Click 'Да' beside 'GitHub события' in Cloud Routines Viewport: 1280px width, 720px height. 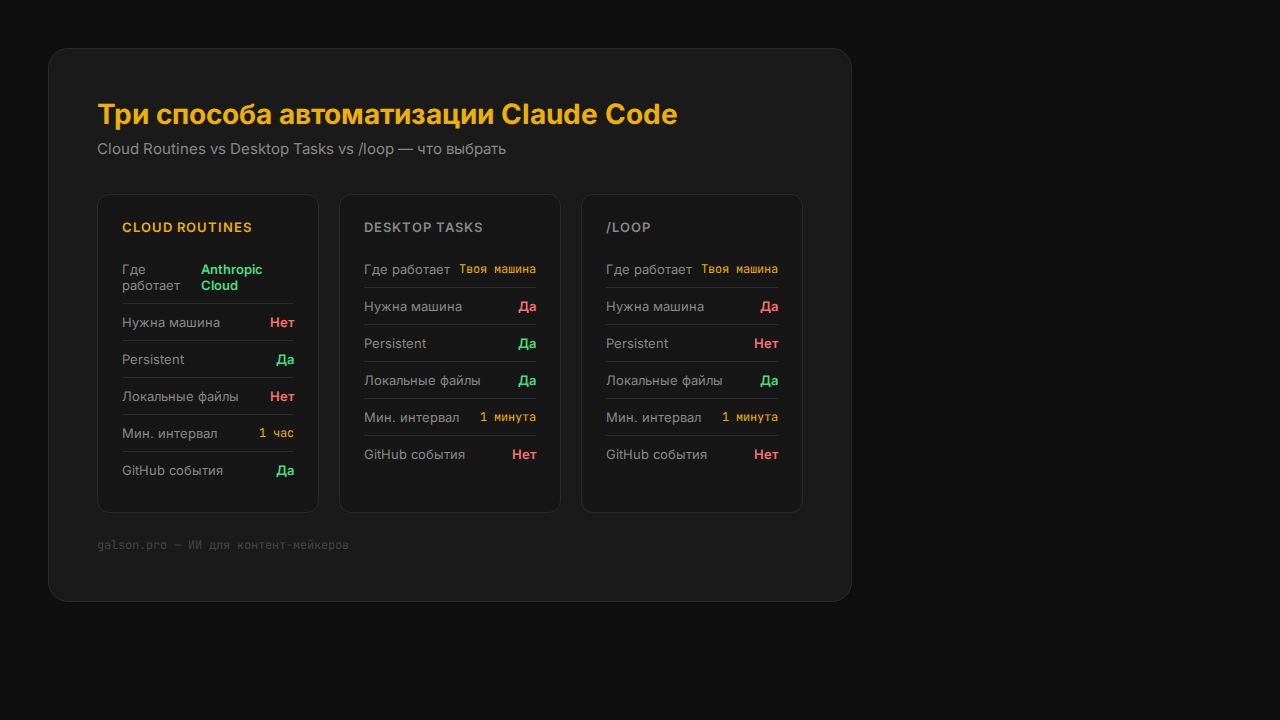coord(285,471)
